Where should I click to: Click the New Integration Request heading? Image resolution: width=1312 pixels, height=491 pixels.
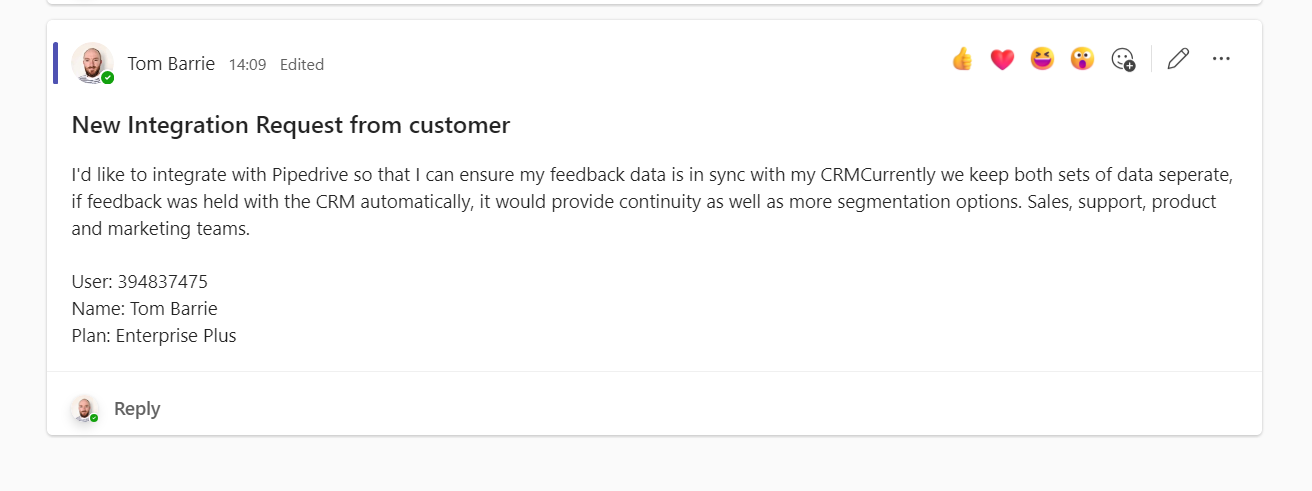(291, 125)
